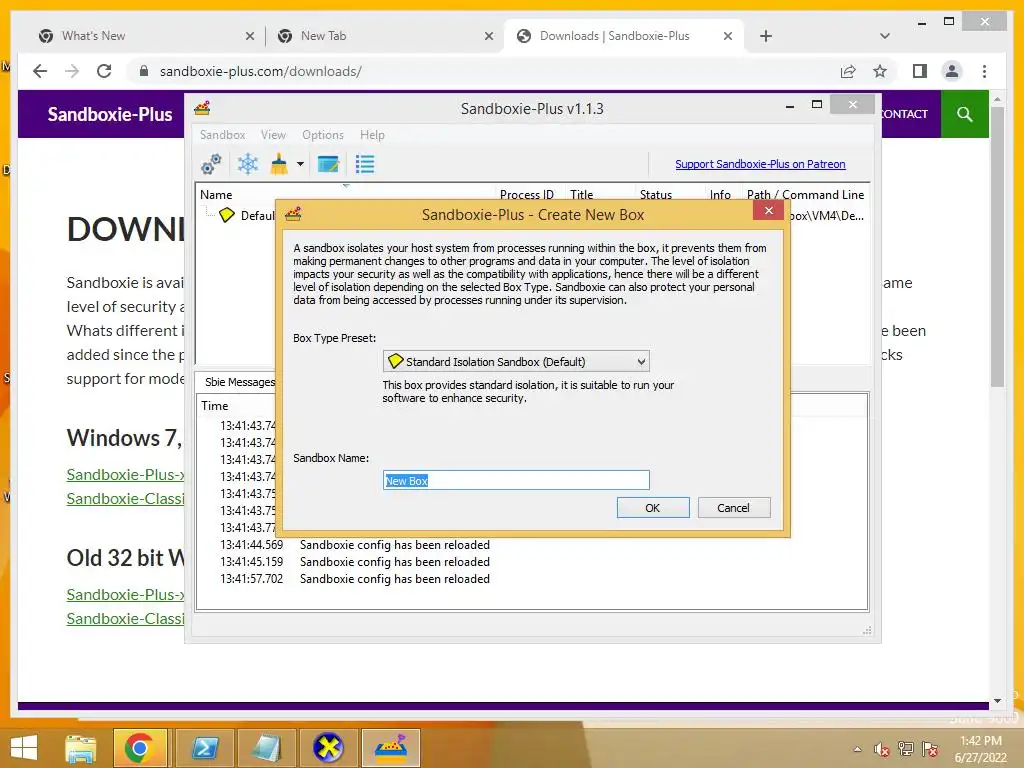
Task: Open the Sandbox menu
Action: pos(222,135)
